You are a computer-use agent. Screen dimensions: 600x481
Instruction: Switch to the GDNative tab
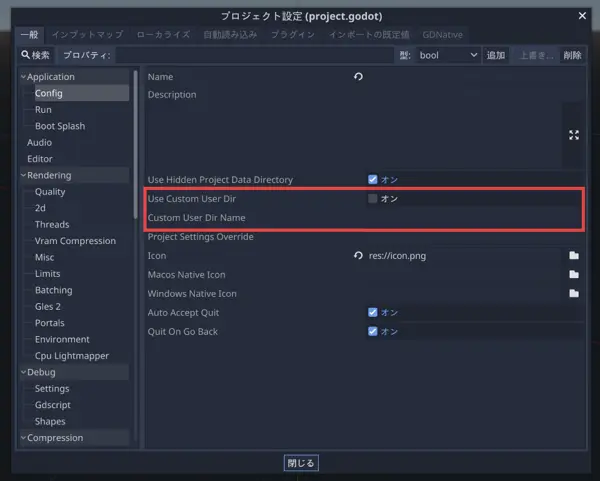(x=442, y=35)
